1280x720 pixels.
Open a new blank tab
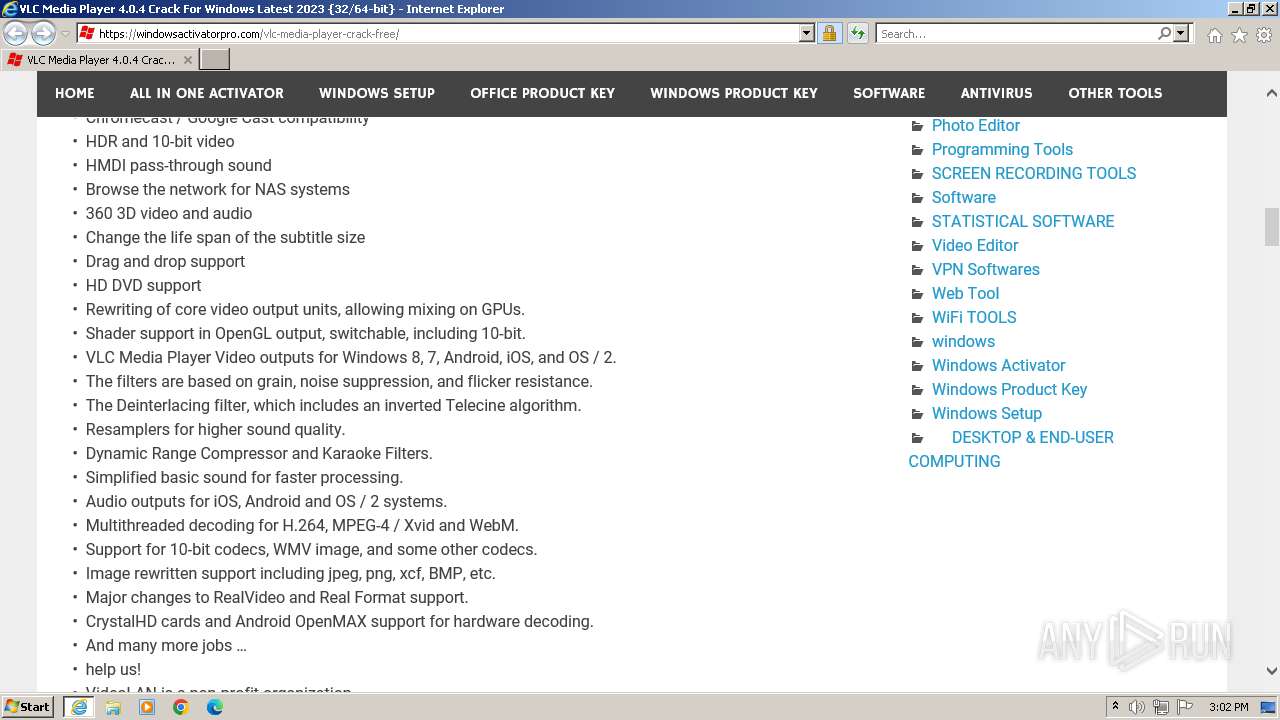[215, 60]
